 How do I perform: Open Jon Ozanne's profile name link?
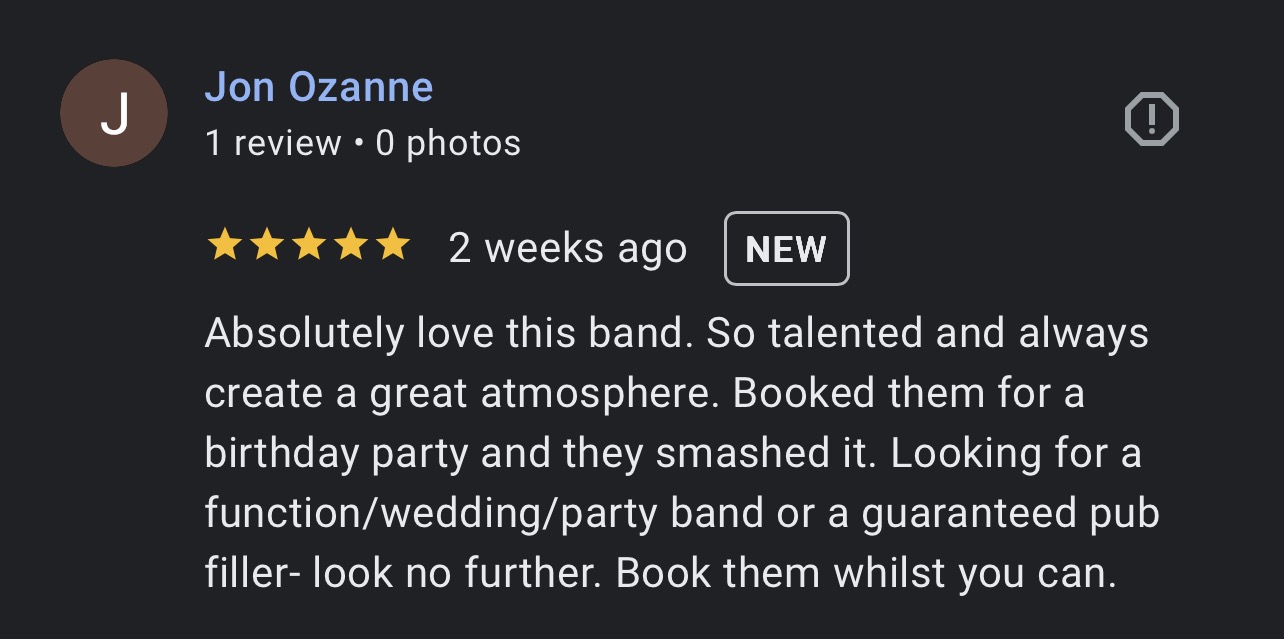(318, 88)
